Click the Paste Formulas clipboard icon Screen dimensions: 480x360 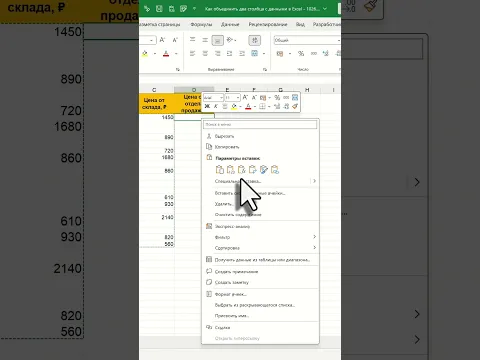tap(242, 170)
